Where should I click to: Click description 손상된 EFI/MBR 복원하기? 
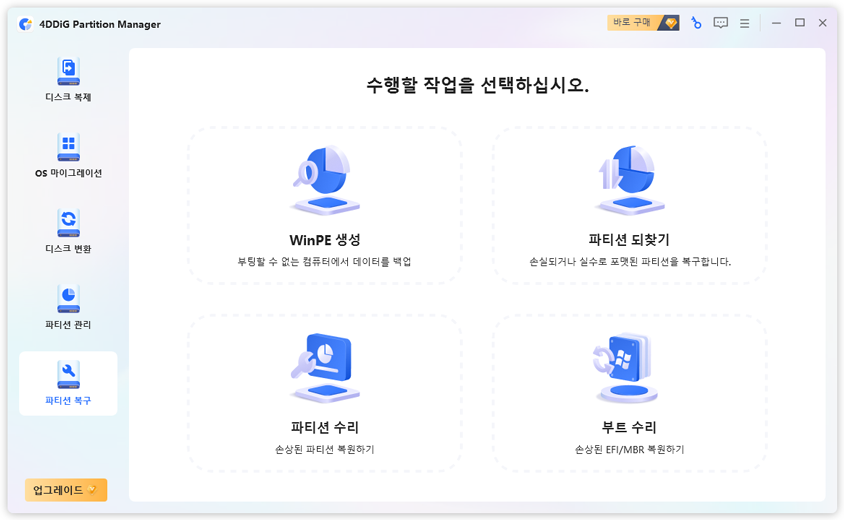pyautogui.click(x=629, y=449)
